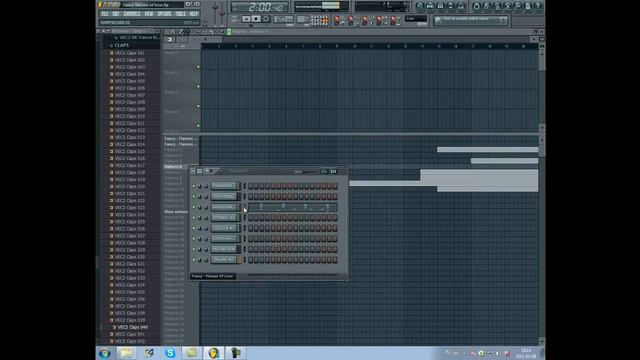Click the transport Stop button
Image resolution: width=640 pixels, height=360 pixels.
[x=256, y=19]
